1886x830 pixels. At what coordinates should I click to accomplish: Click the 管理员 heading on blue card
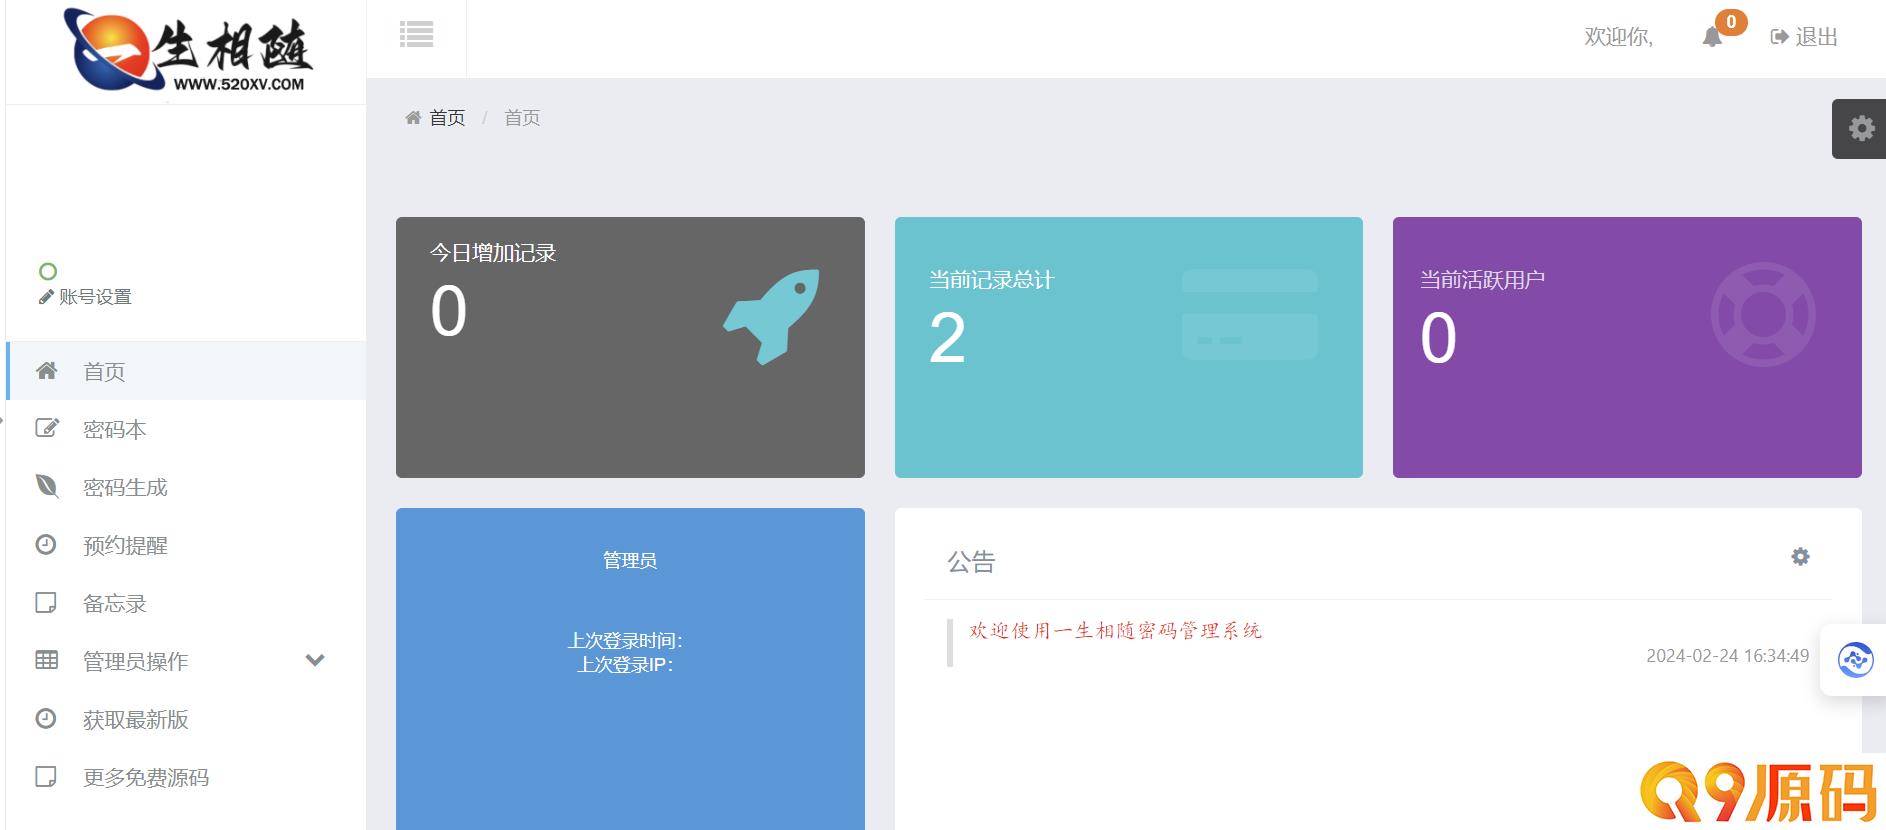[630, 560]
